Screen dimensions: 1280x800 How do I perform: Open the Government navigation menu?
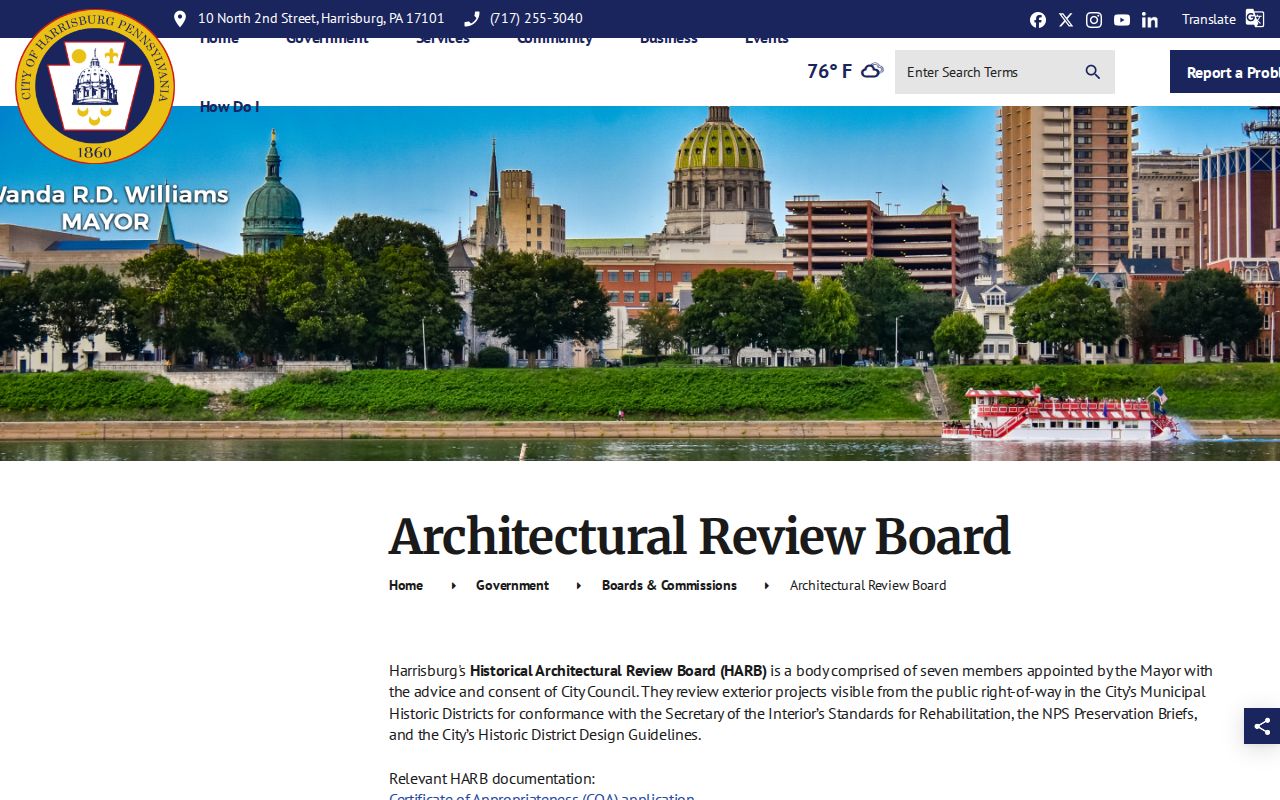pos(327,39)
